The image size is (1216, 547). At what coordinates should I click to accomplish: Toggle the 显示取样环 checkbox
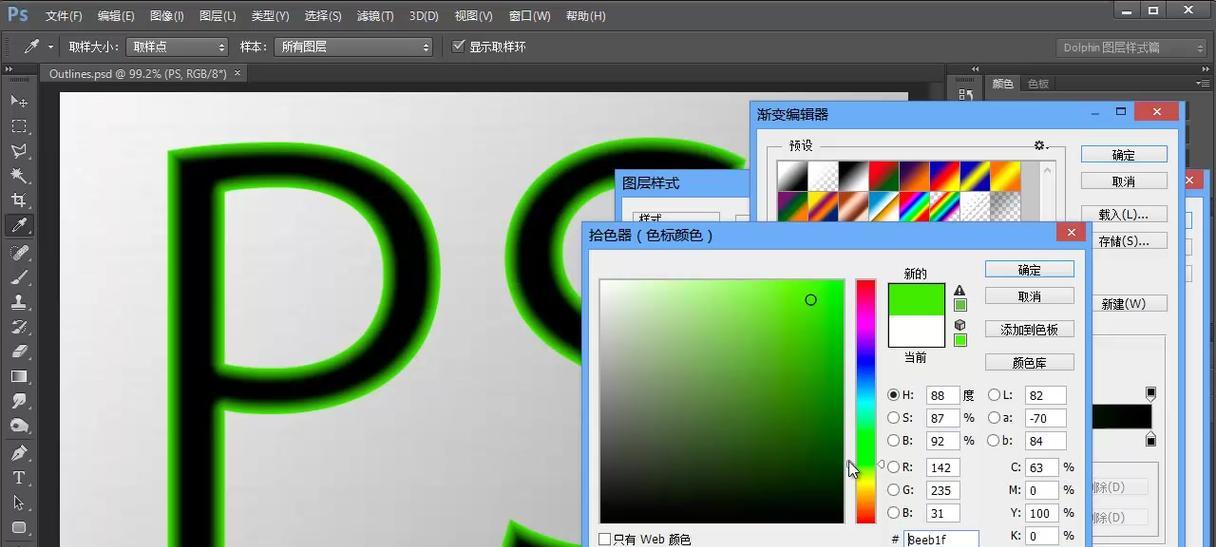tap(459, 46)
